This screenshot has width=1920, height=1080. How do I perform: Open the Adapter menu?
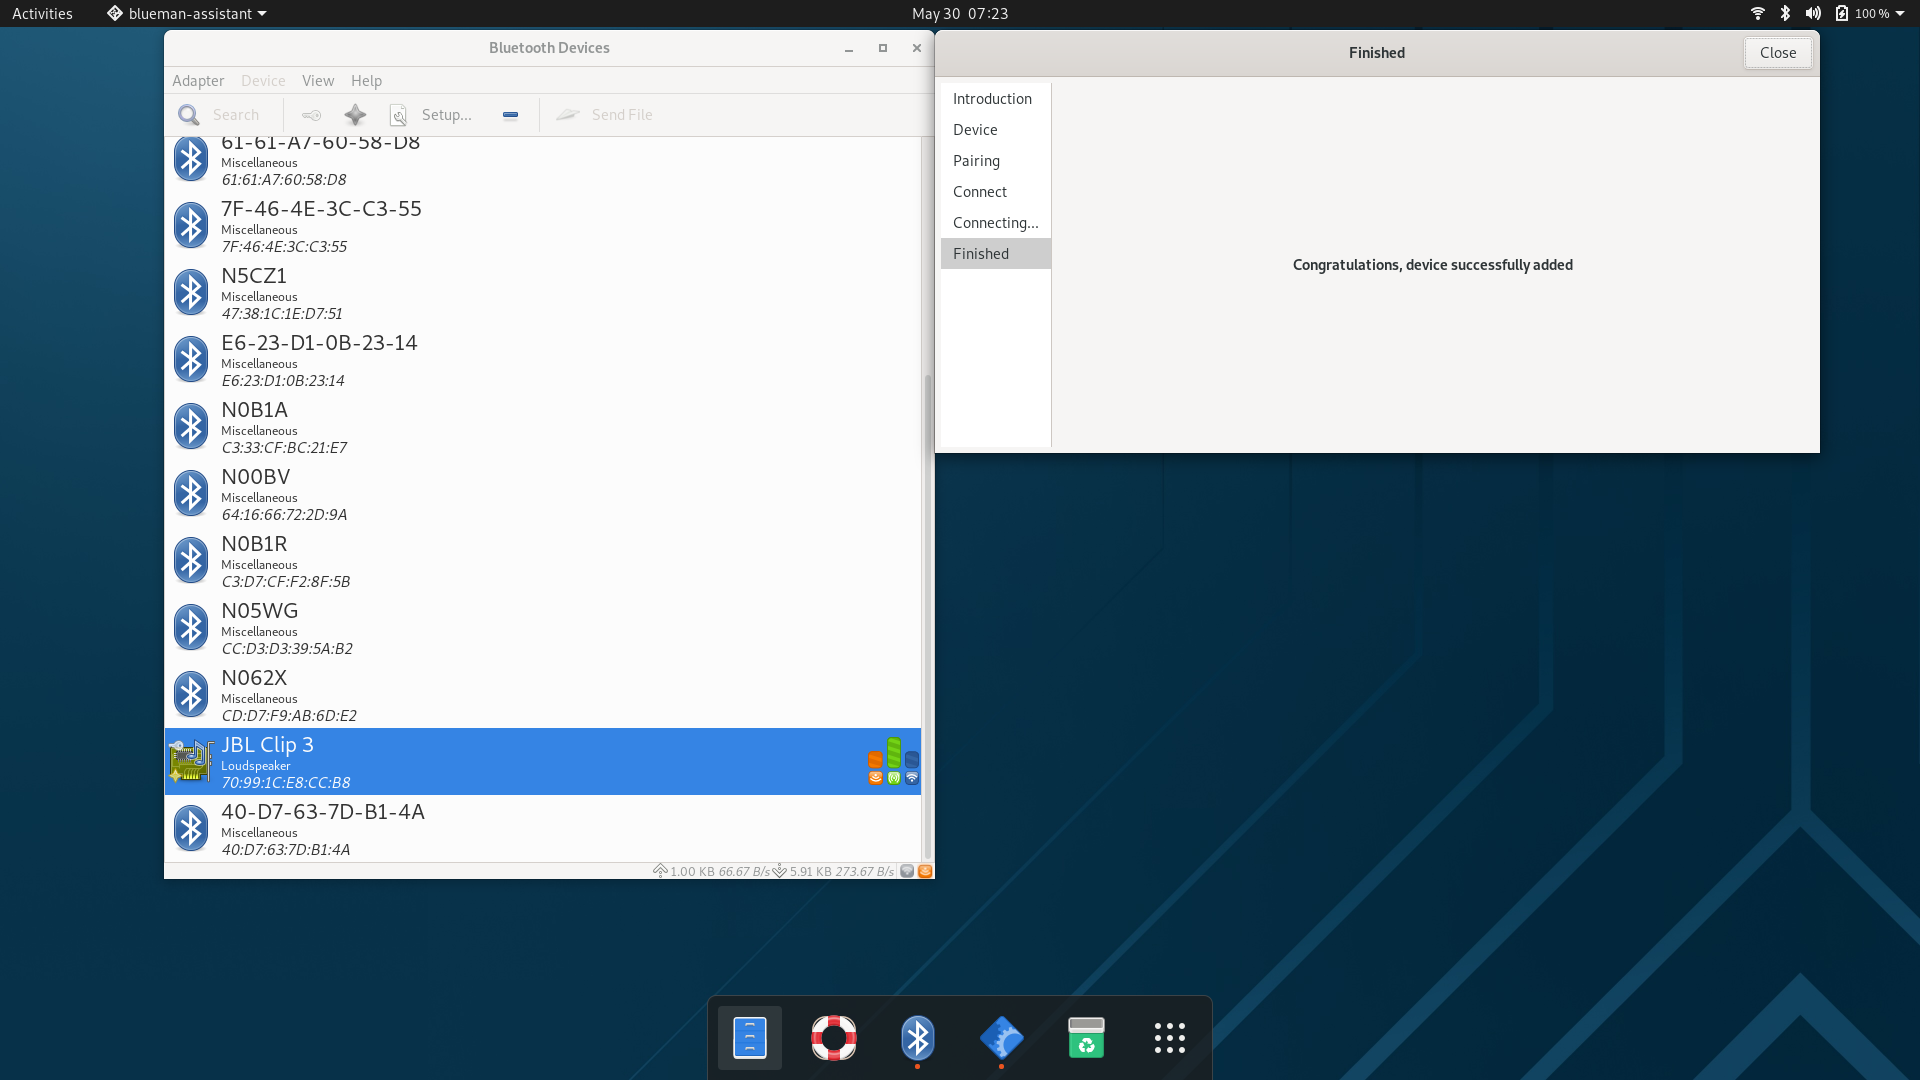click(198, 80)
